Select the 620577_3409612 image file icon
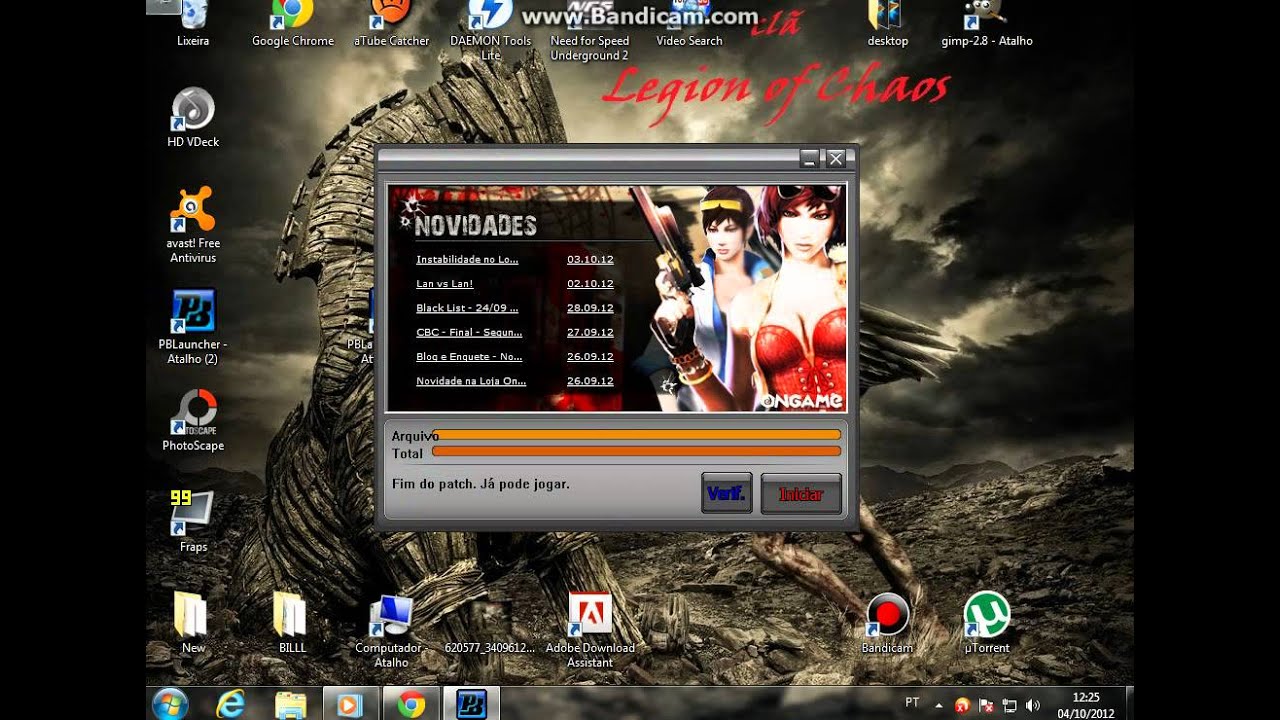Viewport: 1280px width, 720px height. click(x=490, y=624)
